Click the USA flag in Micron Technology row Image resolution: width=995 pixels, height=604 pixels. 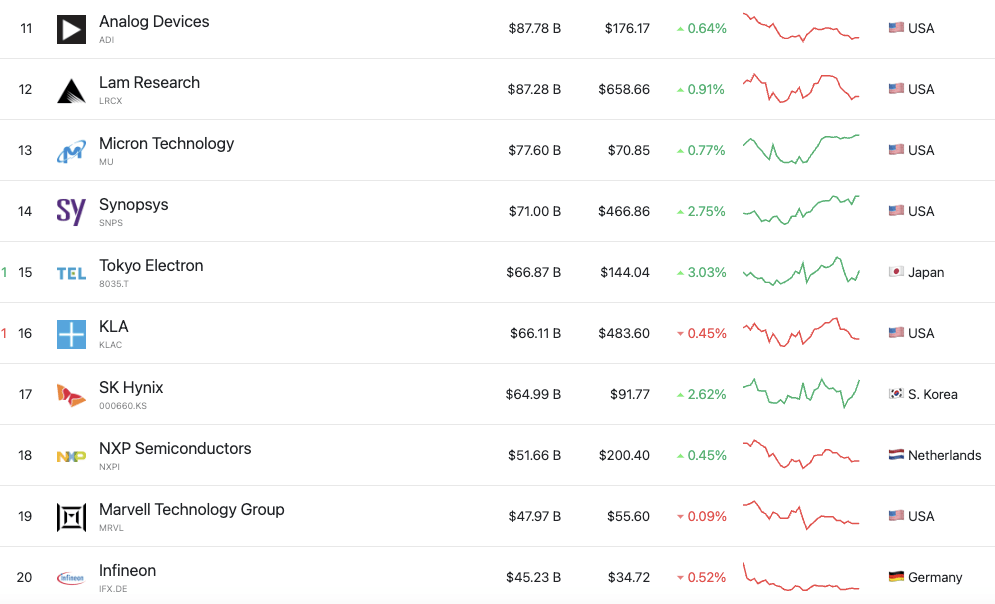coord(896,149)
